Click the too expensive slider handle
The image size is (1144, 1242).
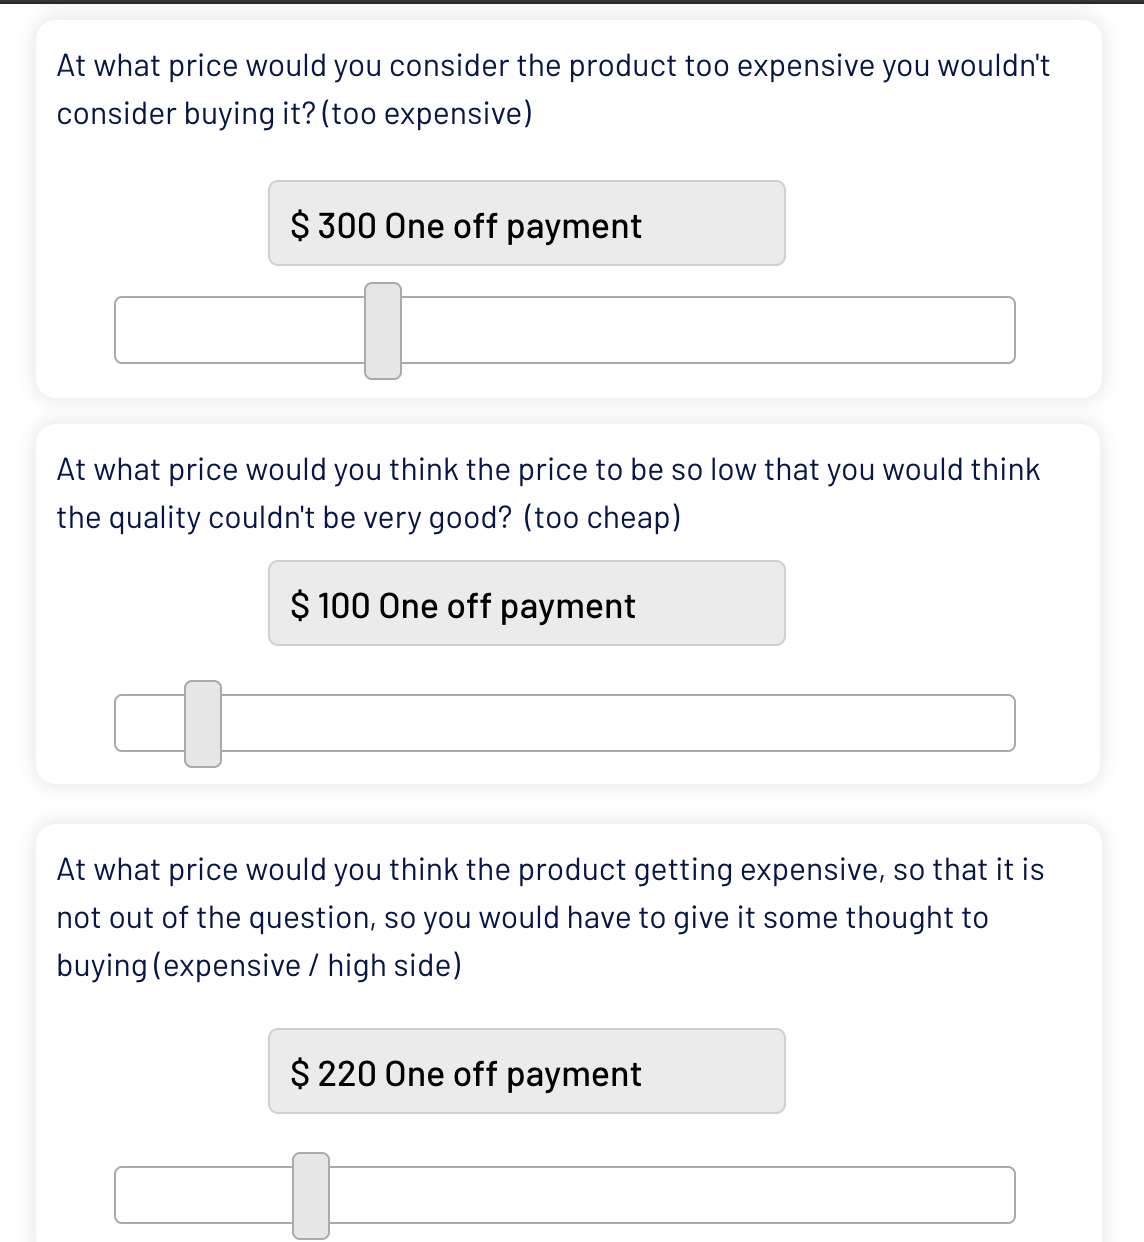[383, 331]
